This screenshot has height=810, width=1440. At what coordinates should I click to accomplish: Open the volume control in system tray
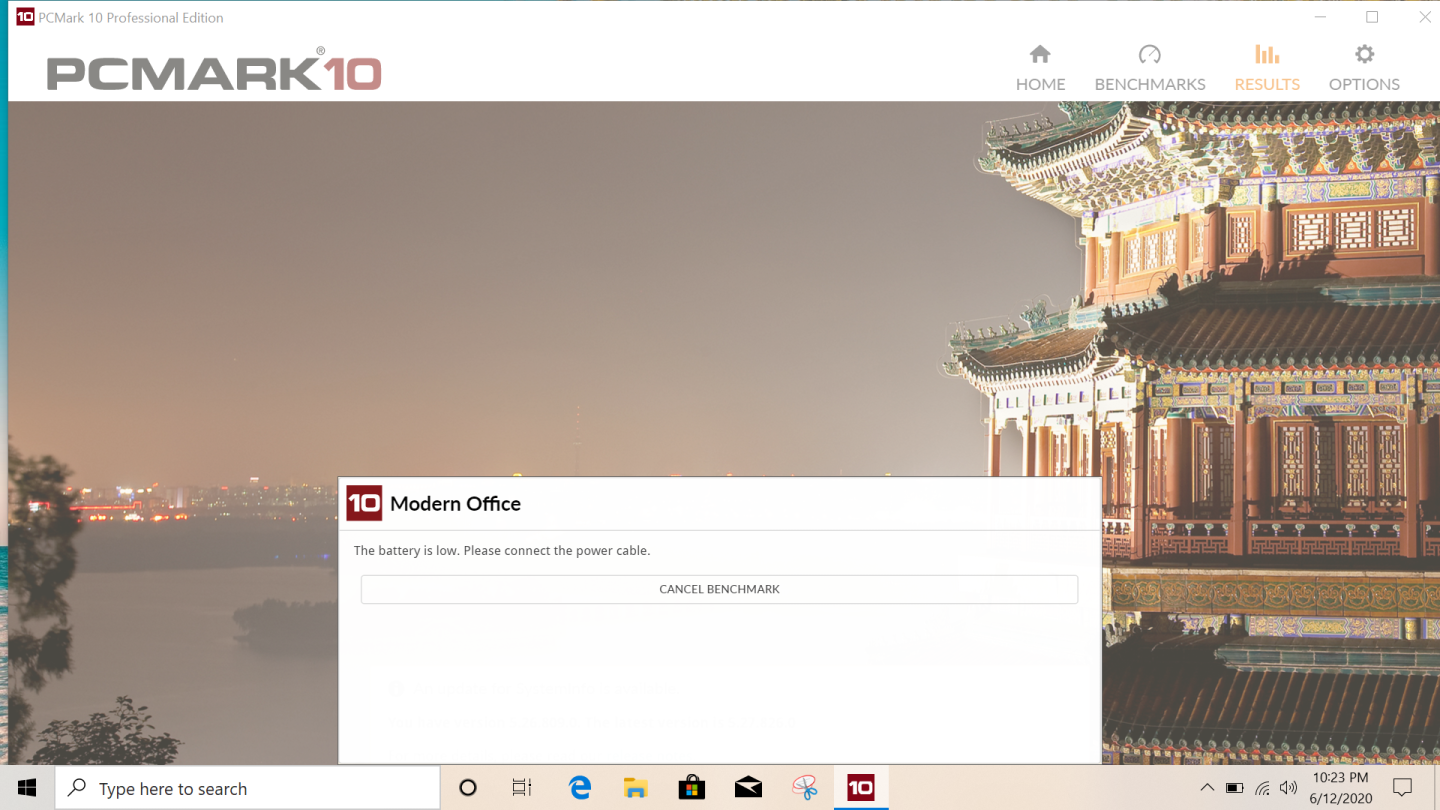pos(1288,788)
